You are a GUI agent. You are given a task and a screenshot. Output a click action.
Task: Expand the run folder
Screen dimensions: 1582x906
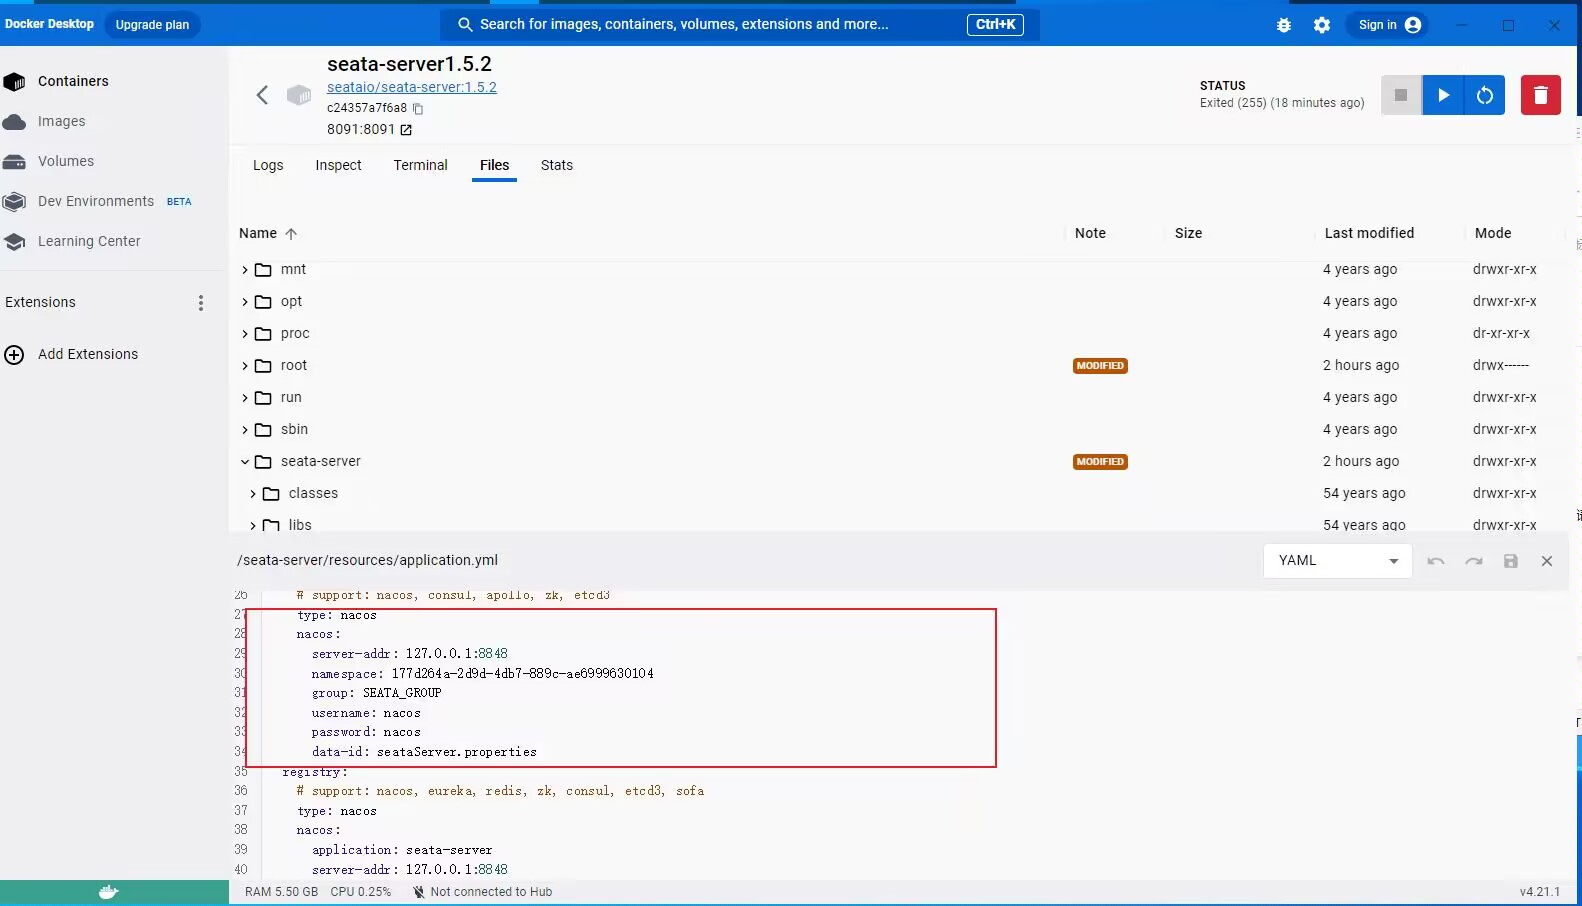coord(245,398)
